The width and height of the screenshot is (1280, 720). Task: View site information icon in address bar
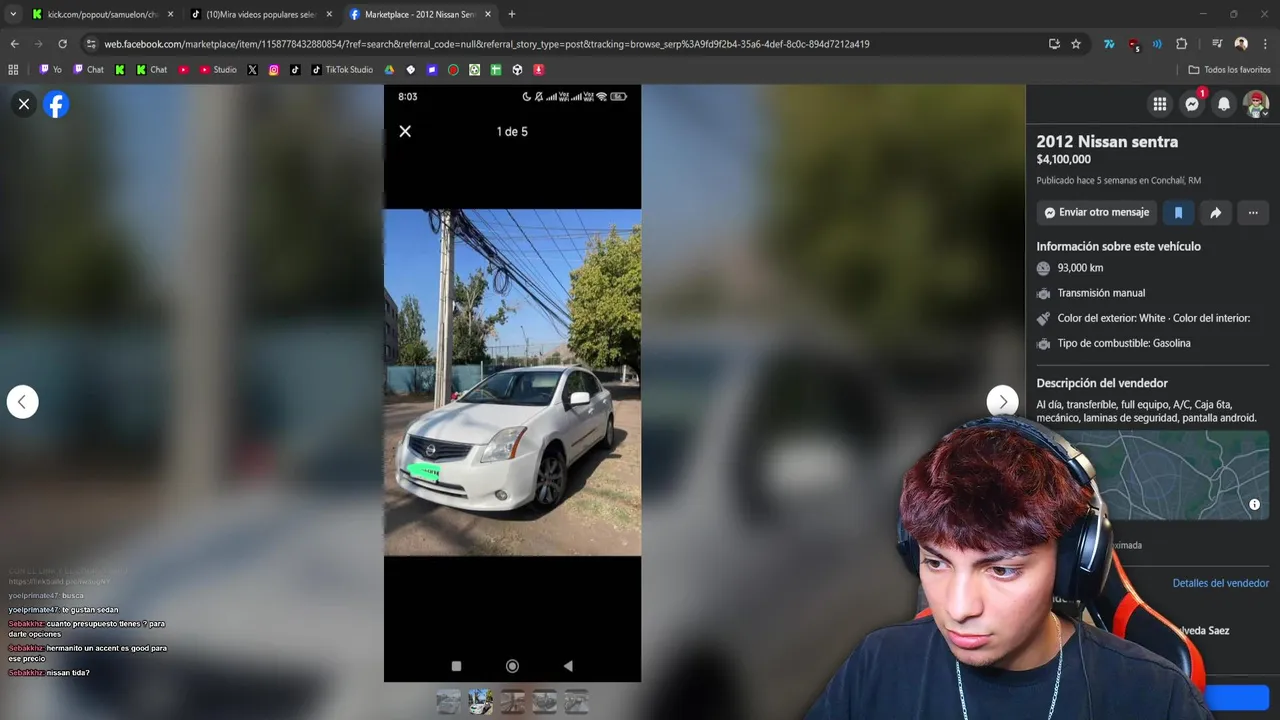tap(91, 44)
